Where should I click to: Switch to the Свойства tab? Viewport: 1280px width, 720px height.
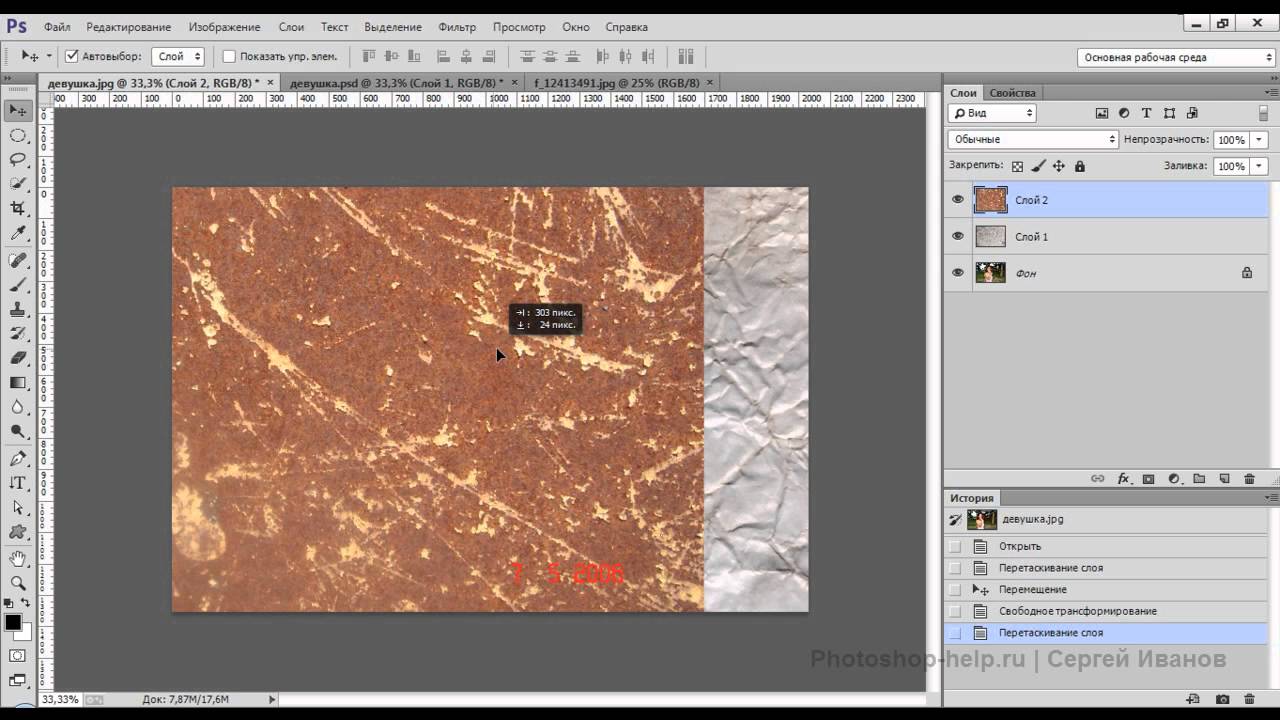pyautogui.click(x=1012, y=93)
